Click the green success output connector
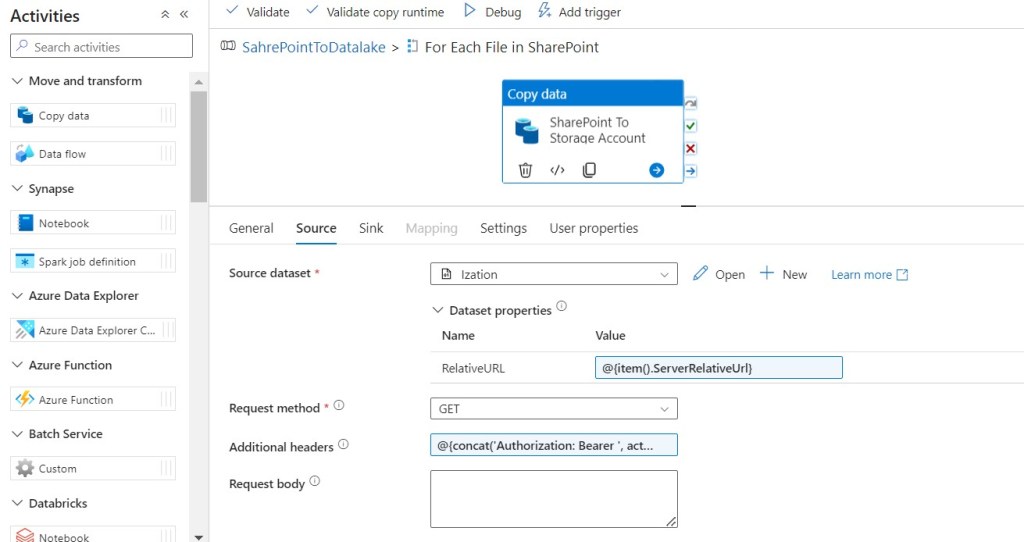 [690, 126]
